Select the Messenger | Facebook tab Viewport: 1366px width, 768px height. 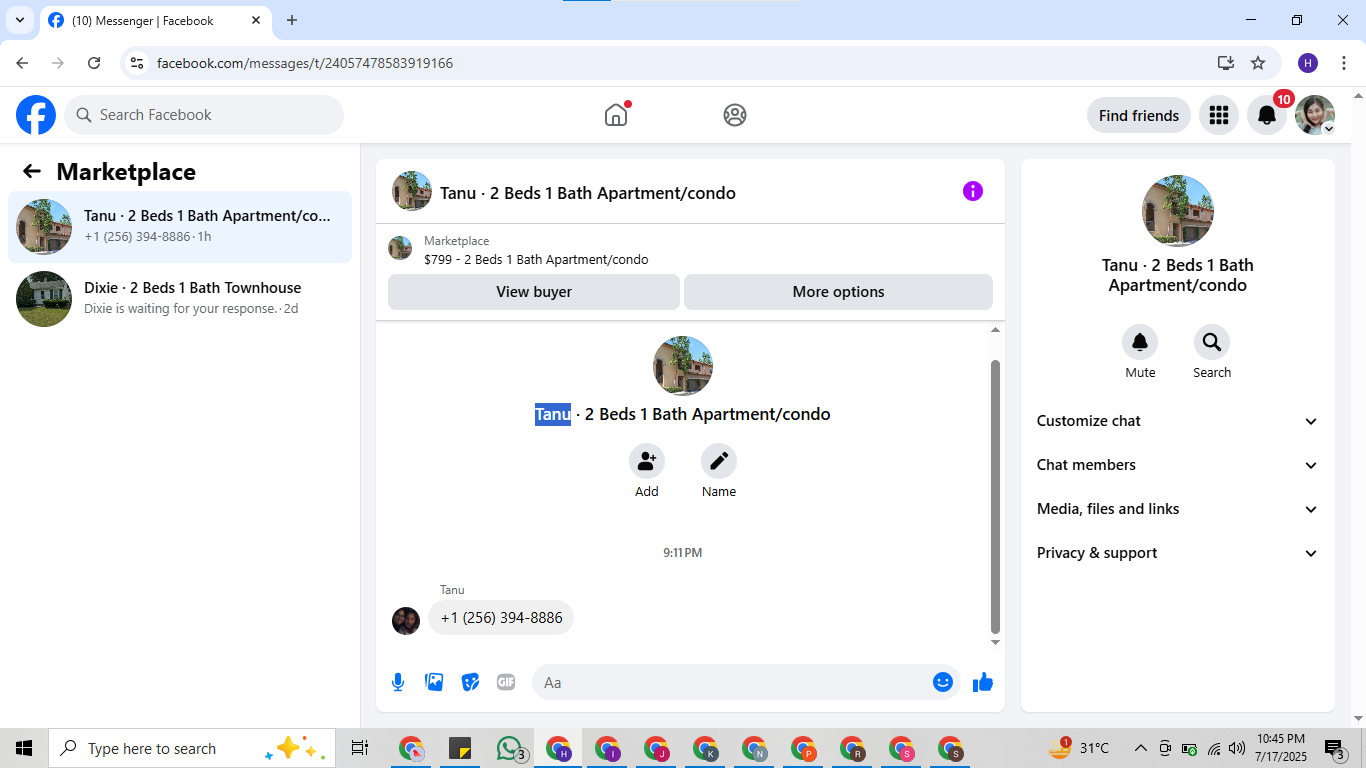155,20
